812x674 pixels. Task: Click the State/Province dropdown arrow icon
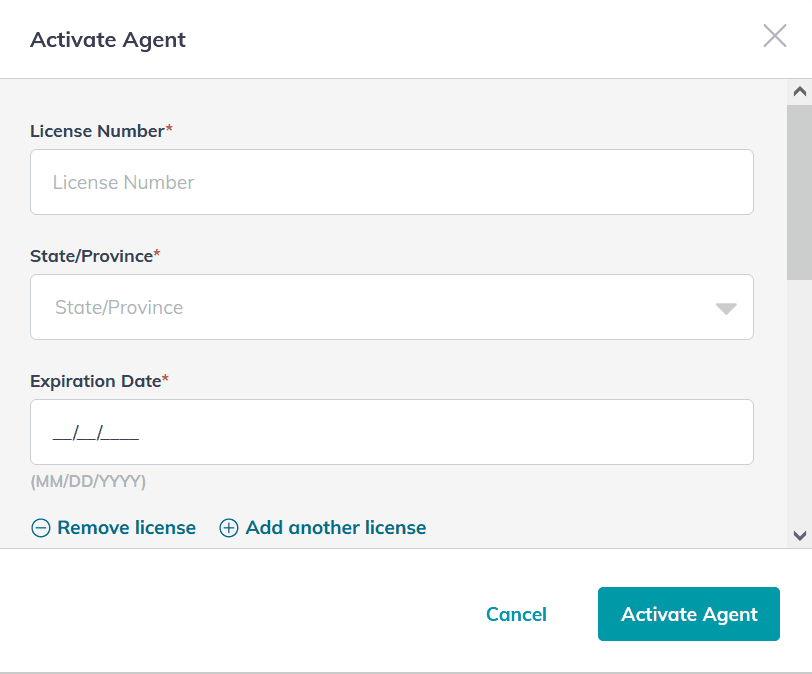(726, 310)
